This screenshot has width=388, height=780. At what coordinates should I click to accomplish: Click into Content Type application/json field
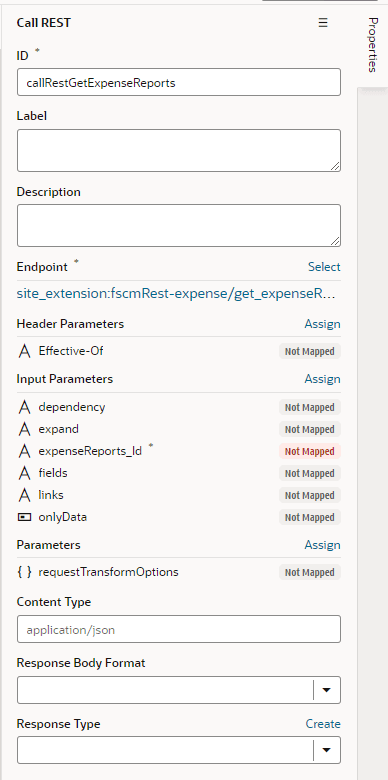point(179,629)
